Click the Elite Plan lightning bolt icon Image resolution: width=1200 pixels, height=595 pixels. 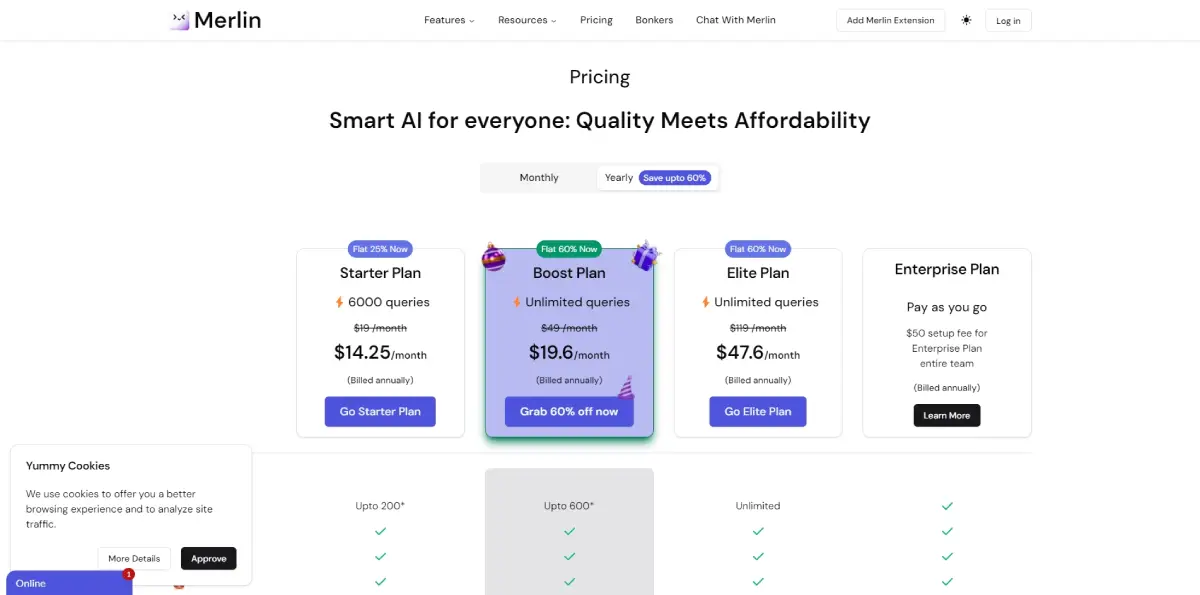(x=706, y=302)
